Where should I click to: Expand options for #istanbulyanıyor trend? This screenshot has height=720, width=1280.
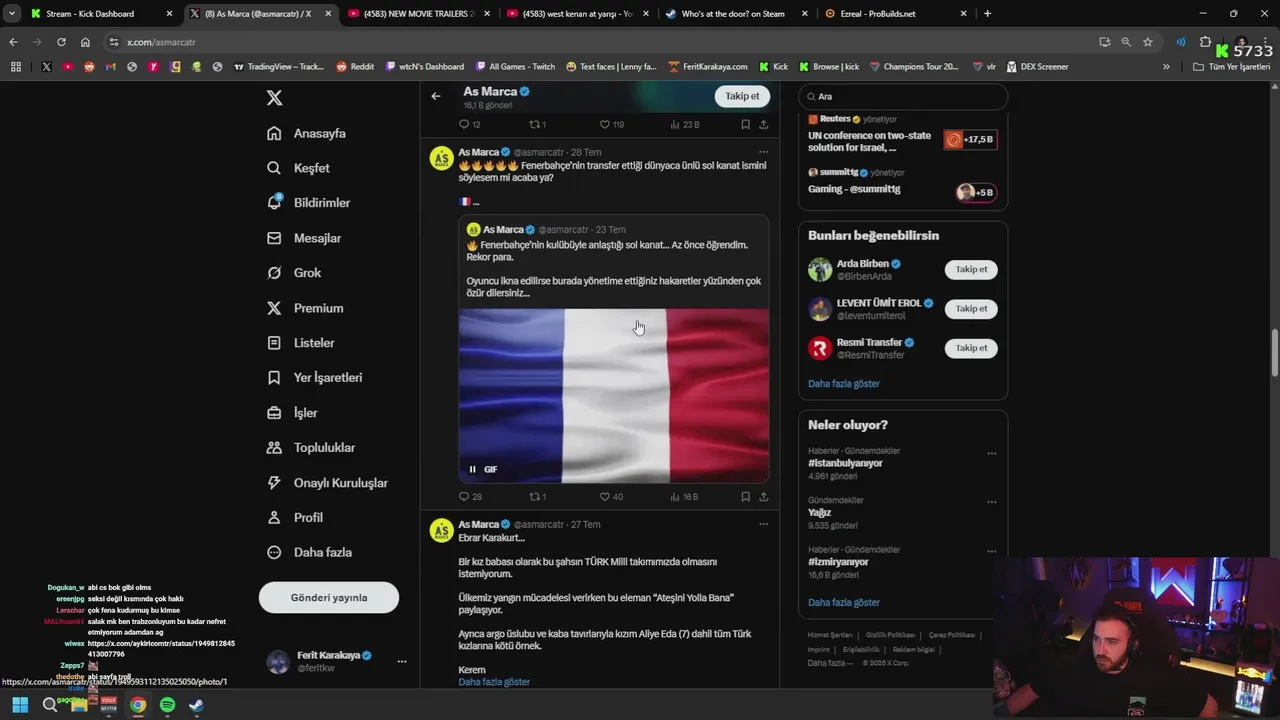pos(992,453)
